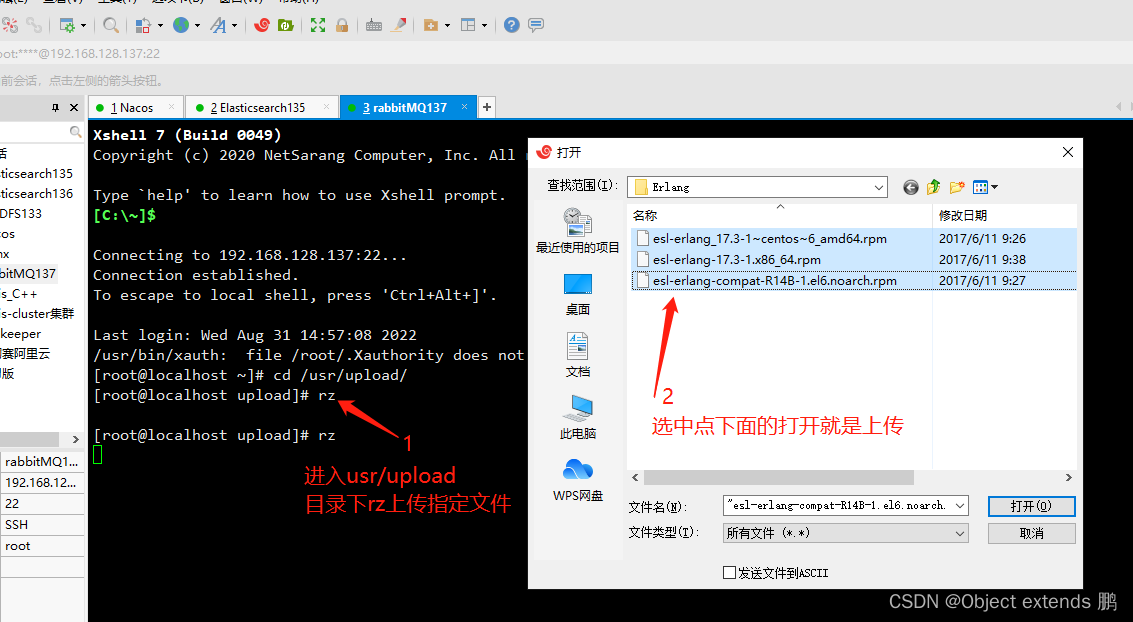This screenshot has width=1133, height=622.
Task: Create new folder in Open dialog
Action: point(957,188)
